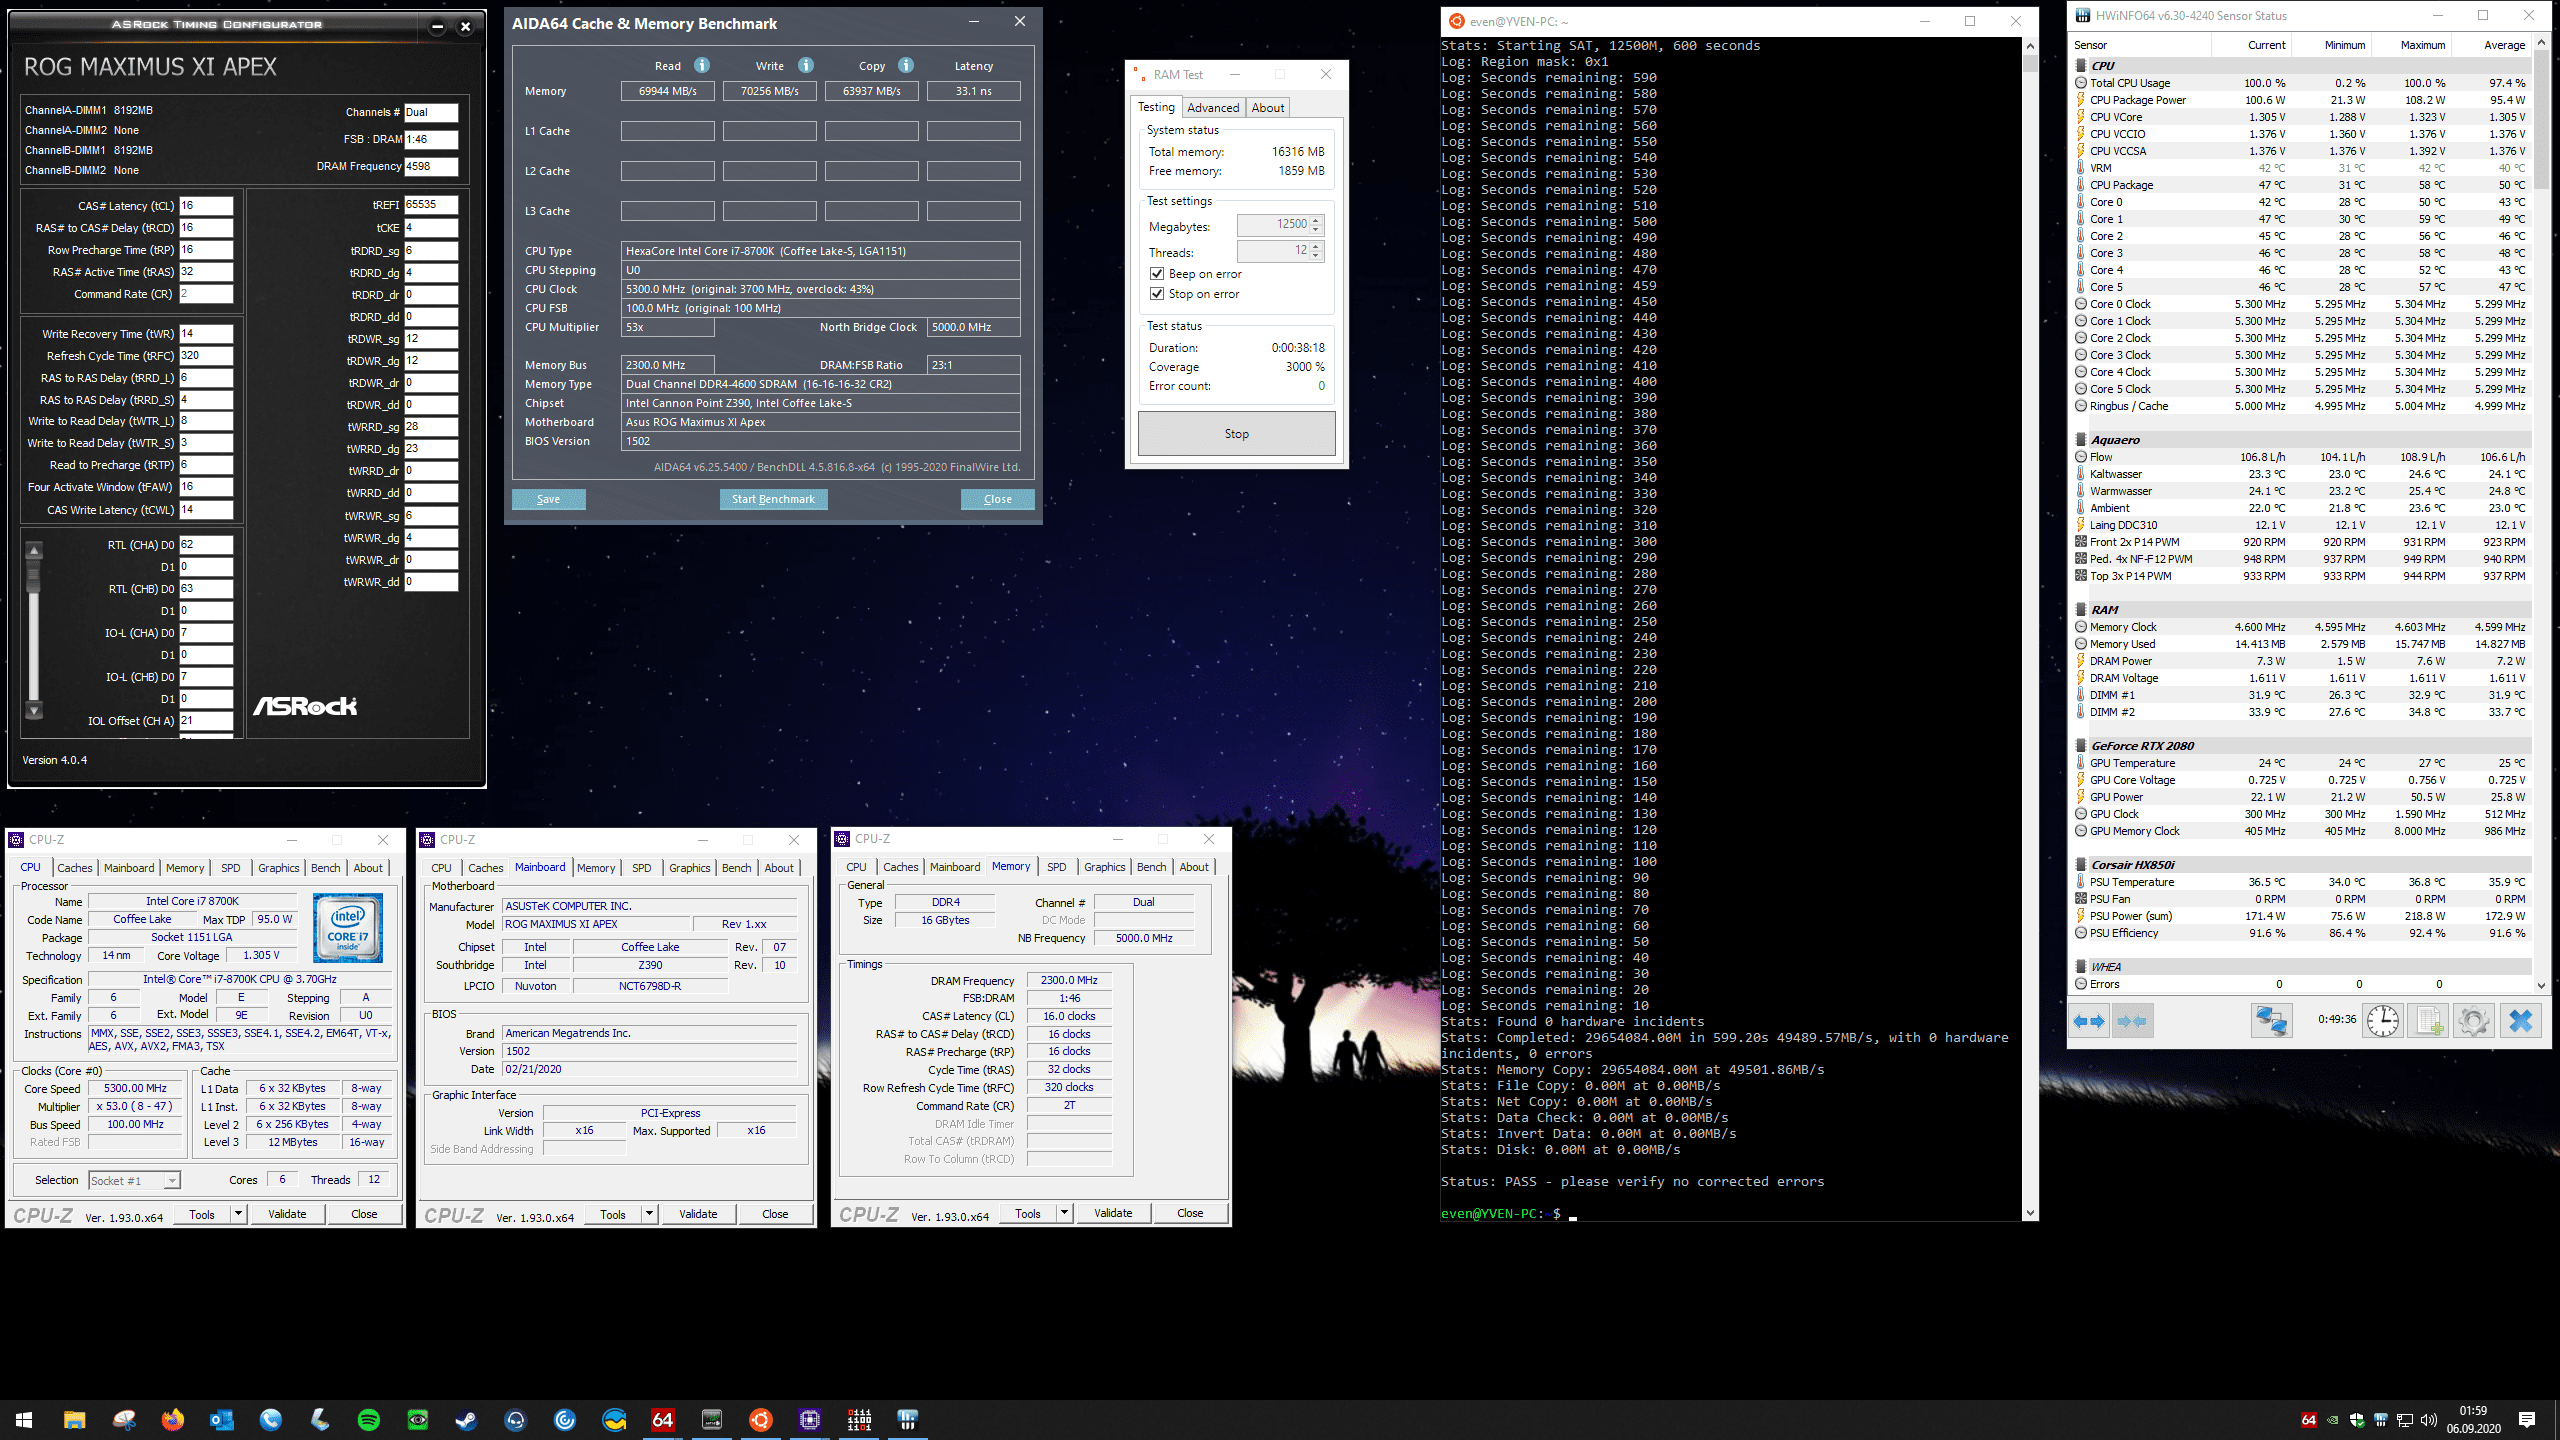Open Tools dropdown arrow in CPU-Z Mainboard window
Screen dimensions: 2560x1440
(x=649, y=1214)
